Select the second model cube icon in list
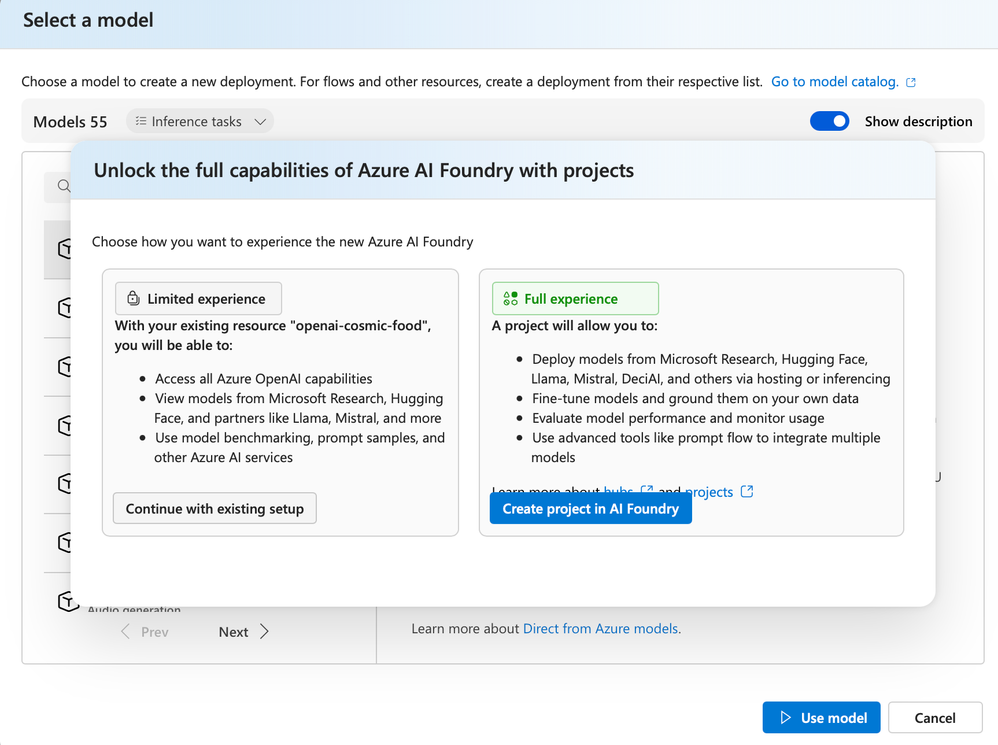The image size is (998, 745). (x=65, y=307)
